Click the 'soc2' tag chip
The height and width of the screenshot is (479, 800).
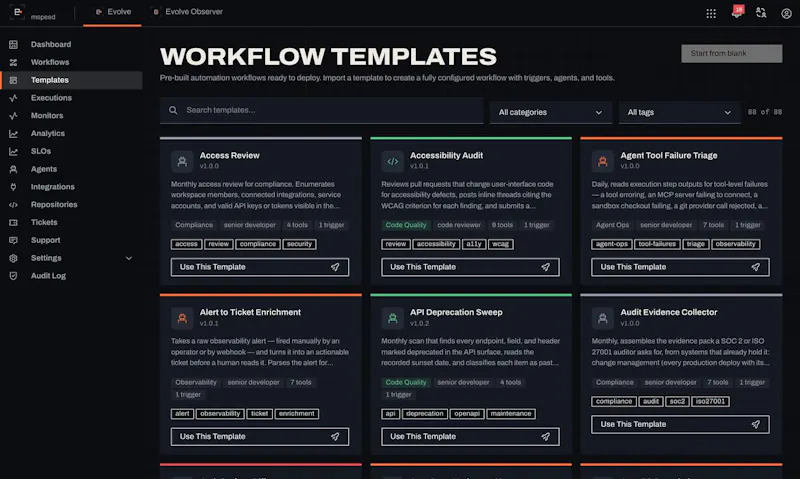(x=677, y=401)
